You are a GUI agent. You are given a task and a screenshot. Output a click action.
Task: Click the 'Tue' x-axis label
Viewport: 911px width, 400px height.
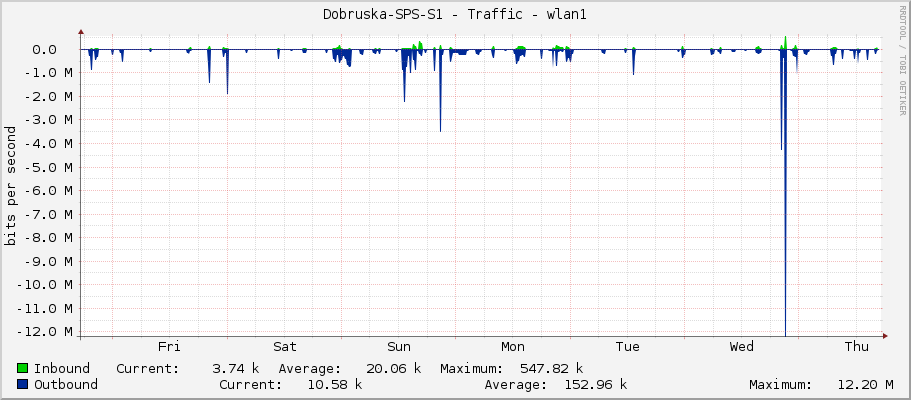[x=627, y=347]
